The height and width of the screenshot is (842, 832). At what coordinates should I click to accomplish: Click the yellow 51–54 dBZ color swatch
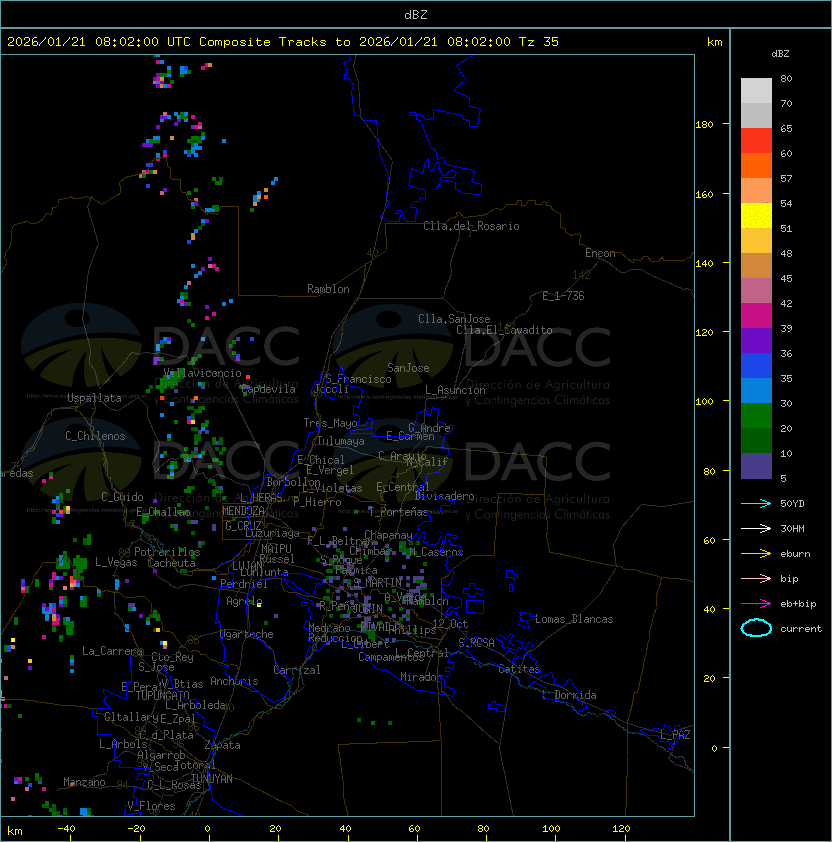(x=756, y=215)
